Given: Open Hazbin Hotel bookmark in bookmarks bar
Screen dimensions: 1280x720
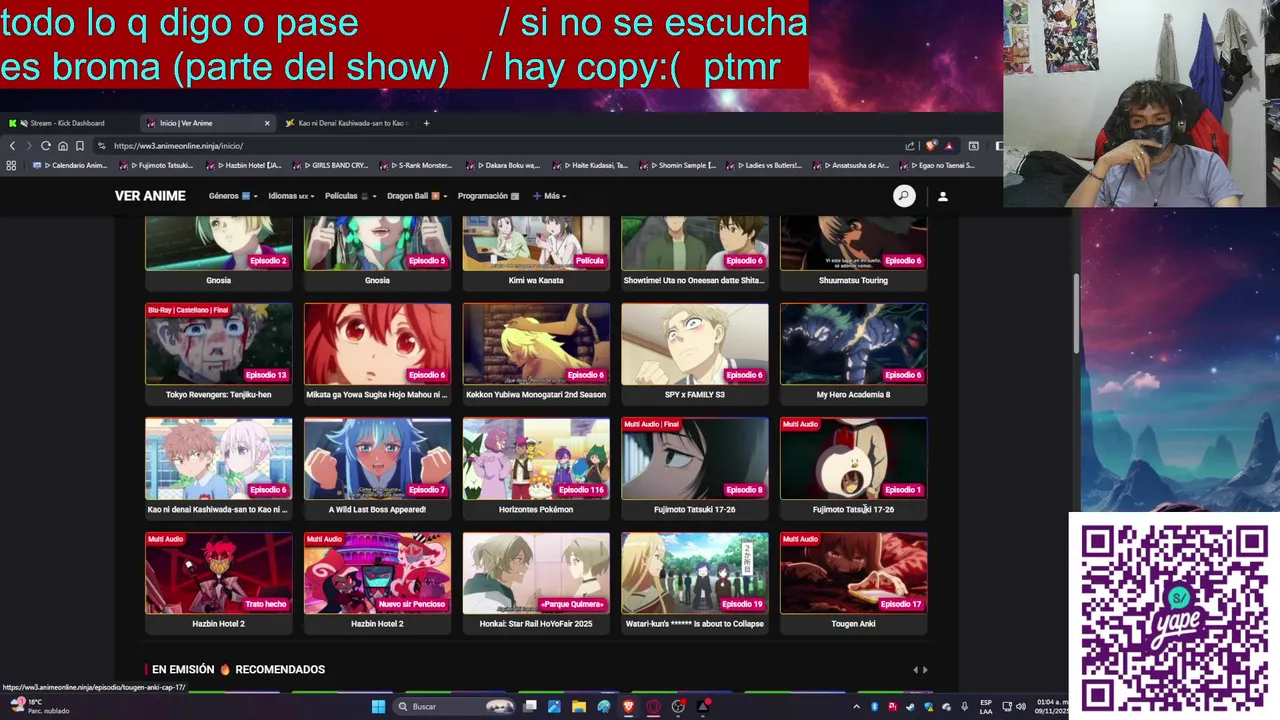Looking at the screenshot, I should click(x=246, y=165).
